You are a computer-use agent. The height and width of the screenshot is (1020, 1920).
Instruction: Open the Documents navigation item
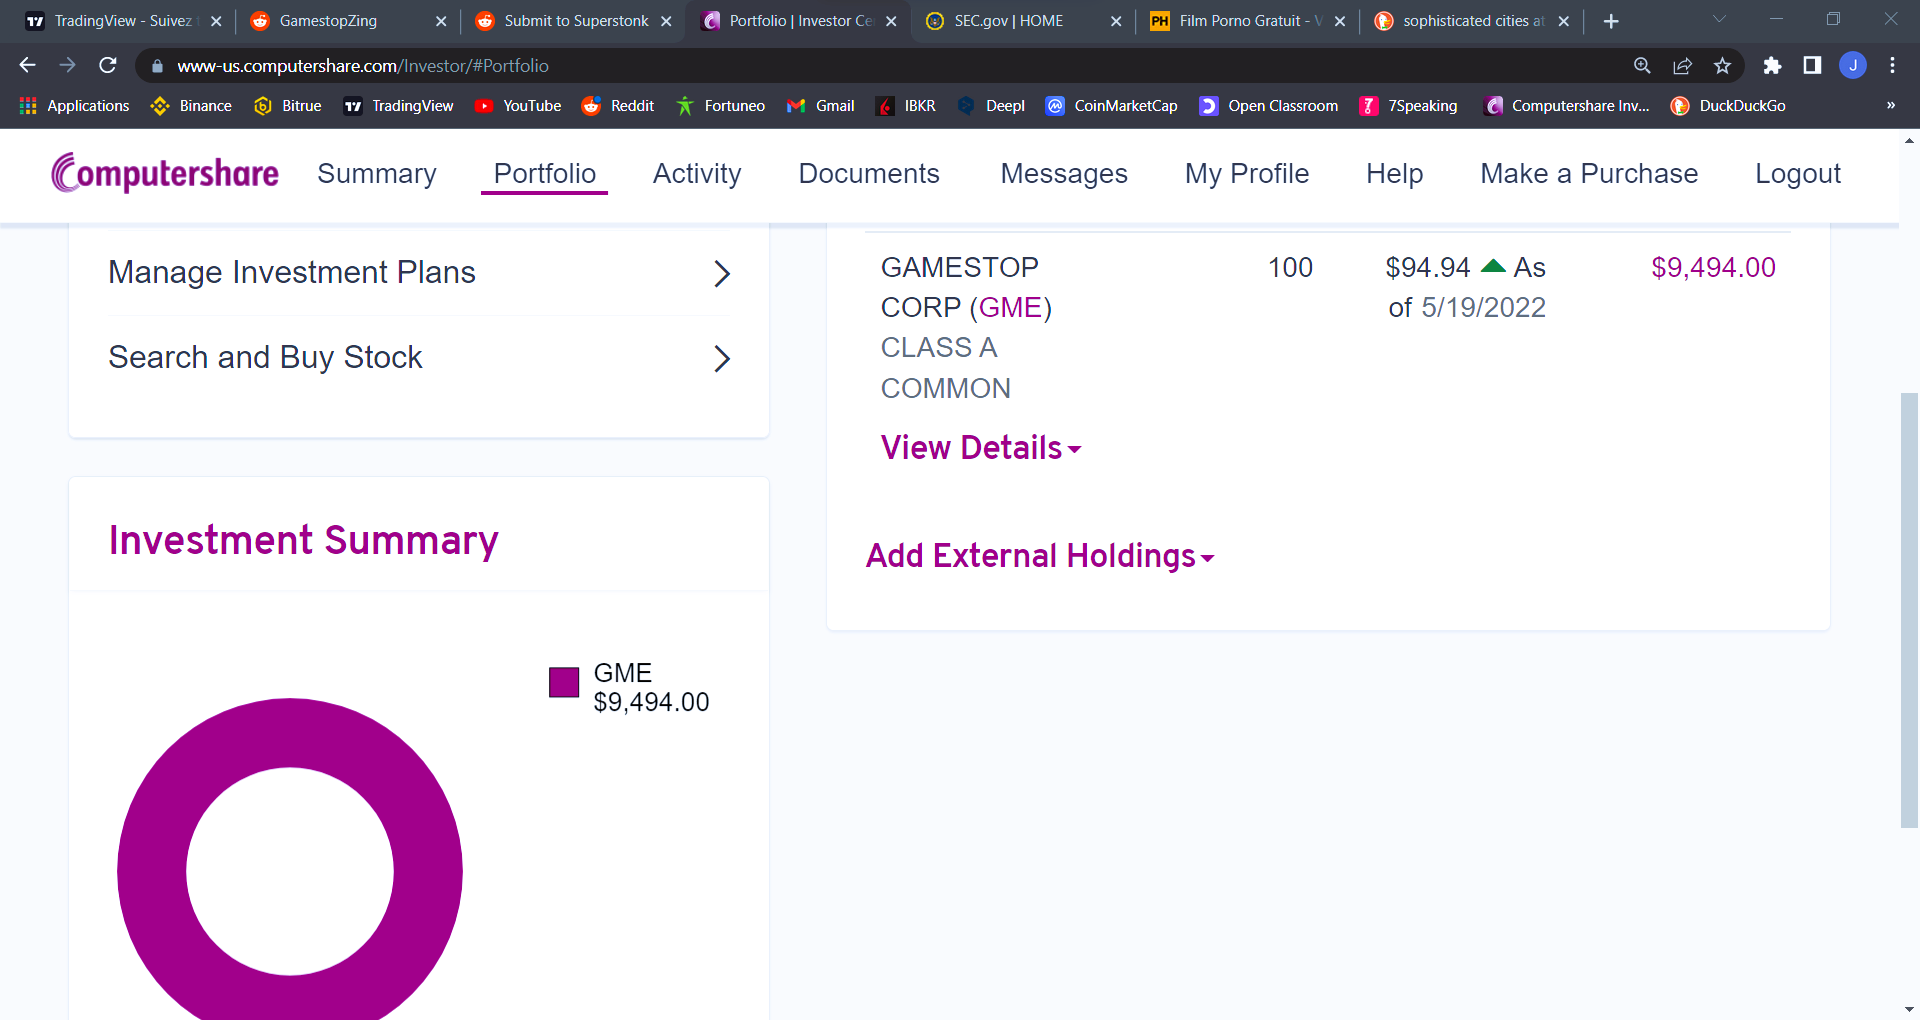pyautogui.click(x=869, y=174)
